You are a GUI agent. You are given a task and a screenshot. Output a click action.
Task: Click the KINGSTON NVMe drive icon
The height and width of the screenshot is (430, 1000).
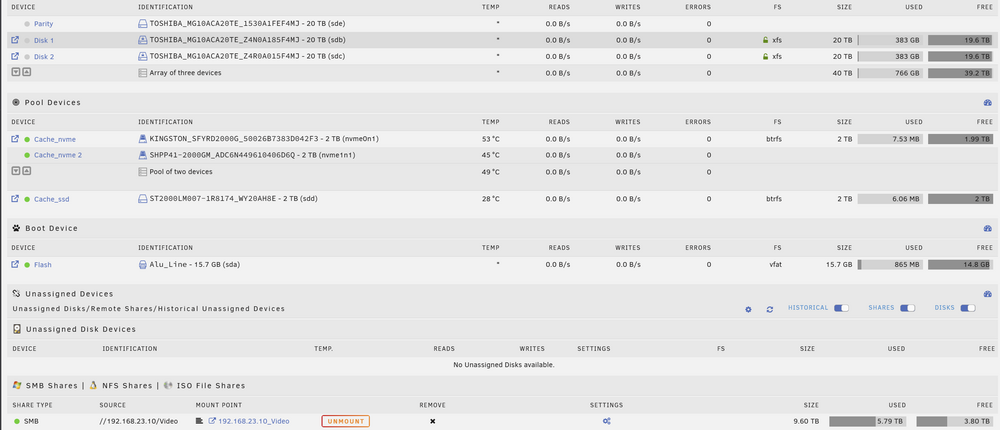coord(143,138)
